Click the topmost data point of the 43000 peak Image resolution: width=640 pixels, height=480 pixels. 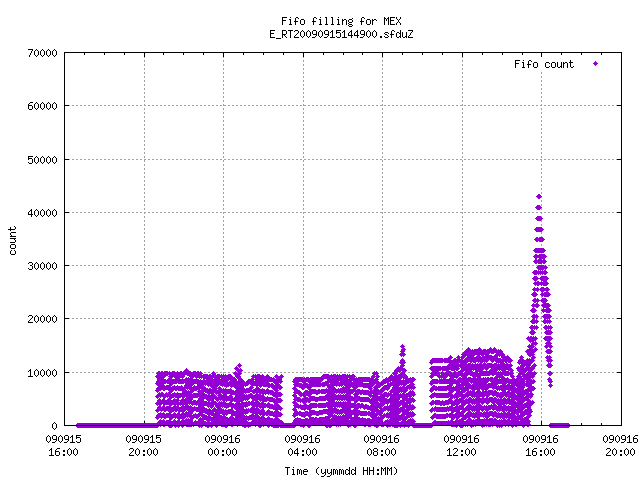coord(539,197)
